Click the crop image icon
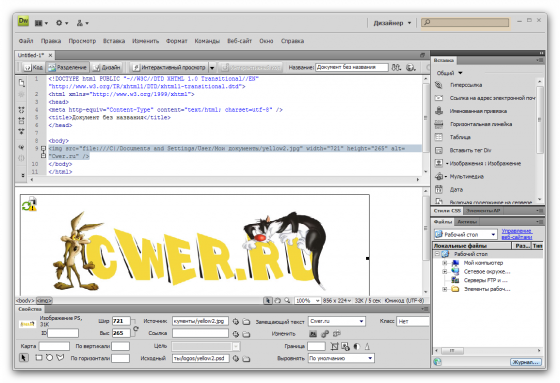The width and height of the screenshot is (560, 383). coord(334,346)
